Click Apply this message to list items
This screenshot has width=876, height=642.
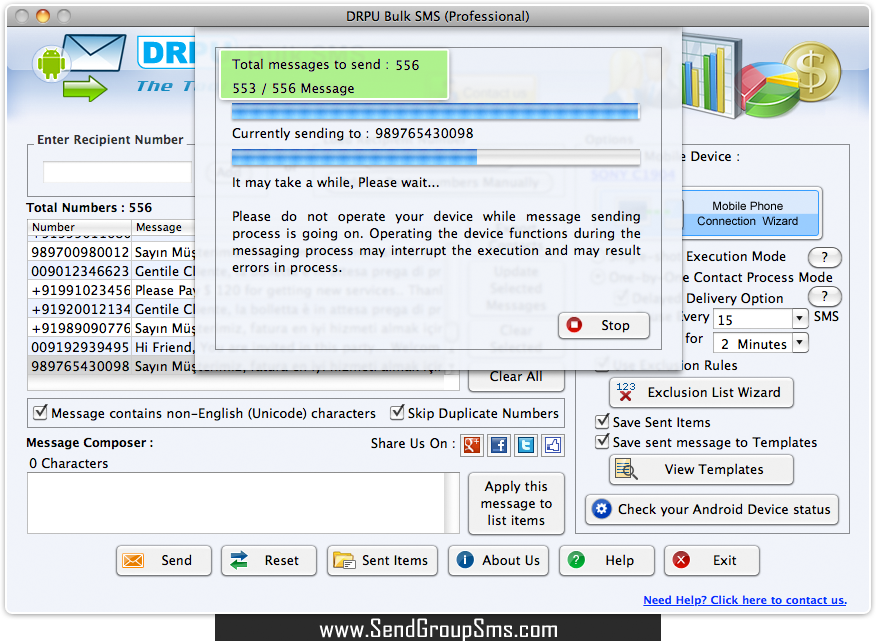516,503
